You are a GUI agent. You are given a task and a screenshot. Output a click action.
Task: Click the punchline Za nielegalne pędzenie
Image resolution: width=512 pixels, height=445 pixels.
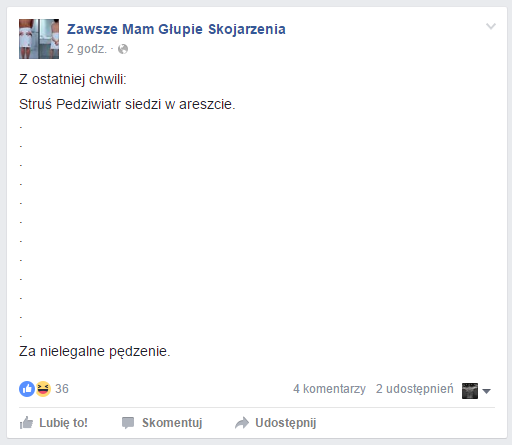click(x=95, y=351)
